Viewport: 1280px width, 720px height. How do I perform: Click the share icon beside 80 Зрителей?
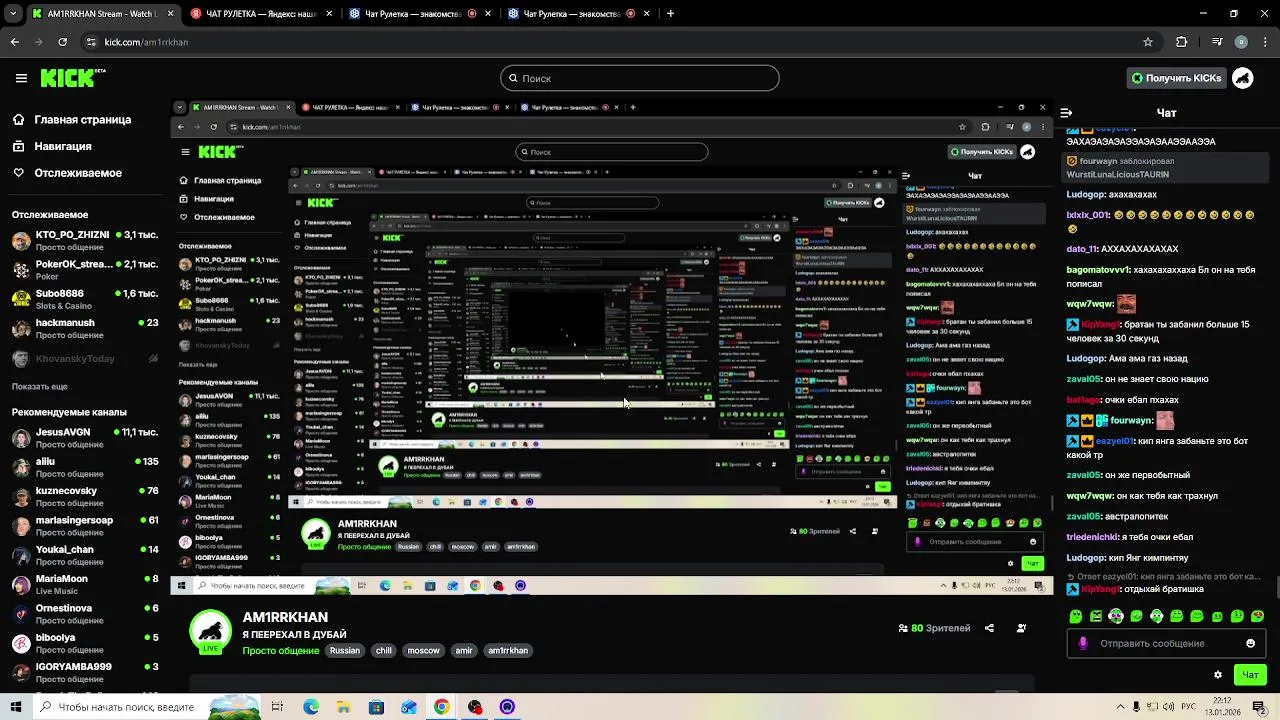(989, 628)
